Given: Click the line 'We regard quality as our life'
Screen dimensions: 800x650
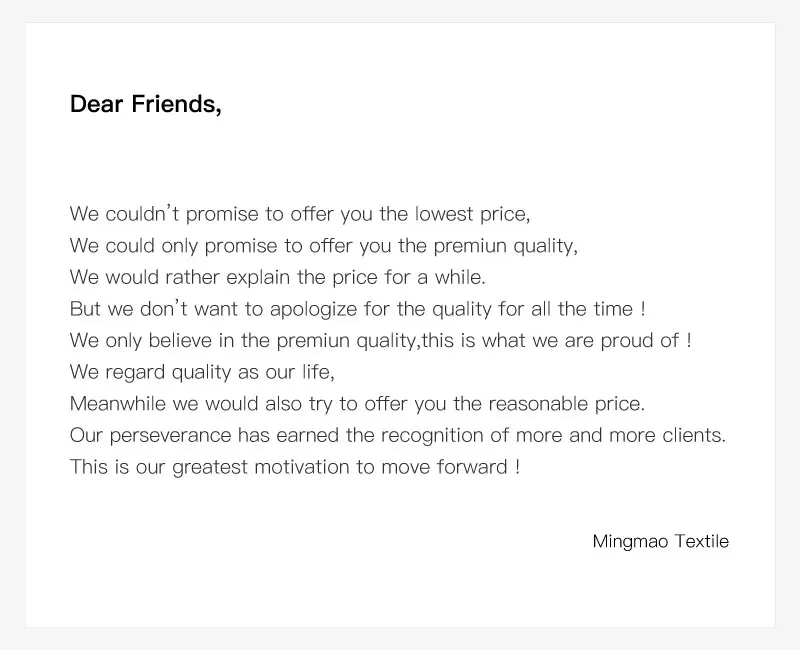Looking at the screenshot, I should tap(201, 372).
